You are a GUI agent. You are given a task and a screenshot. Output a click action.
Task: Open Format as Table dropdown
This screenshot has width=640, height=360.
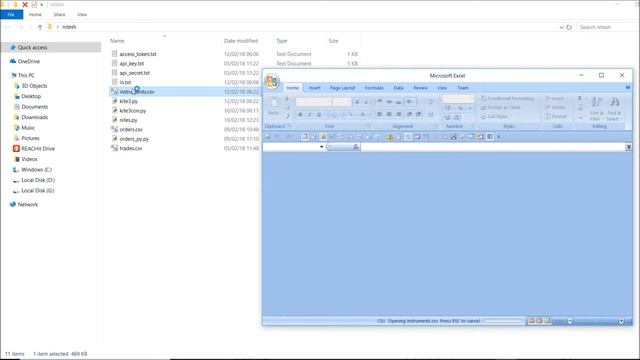[501, 108]
